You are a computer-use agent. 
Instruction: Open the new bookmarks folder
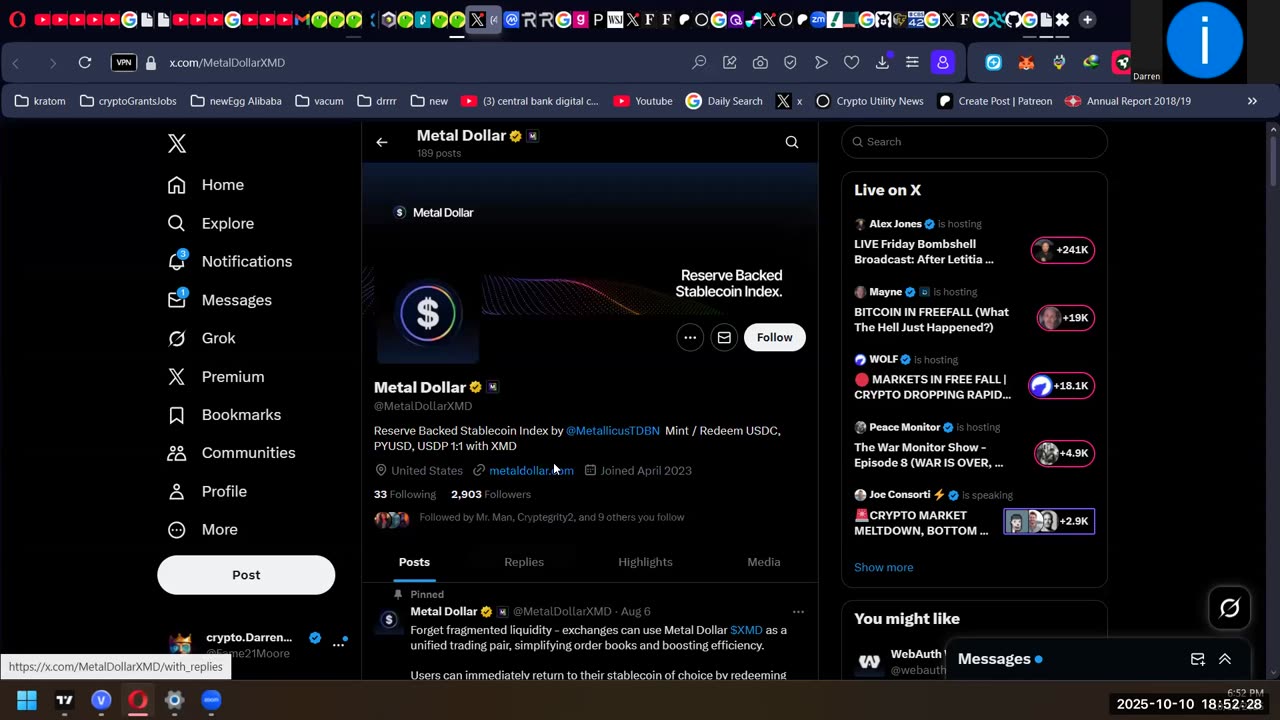pyautogui.click(x=429, y=101)
